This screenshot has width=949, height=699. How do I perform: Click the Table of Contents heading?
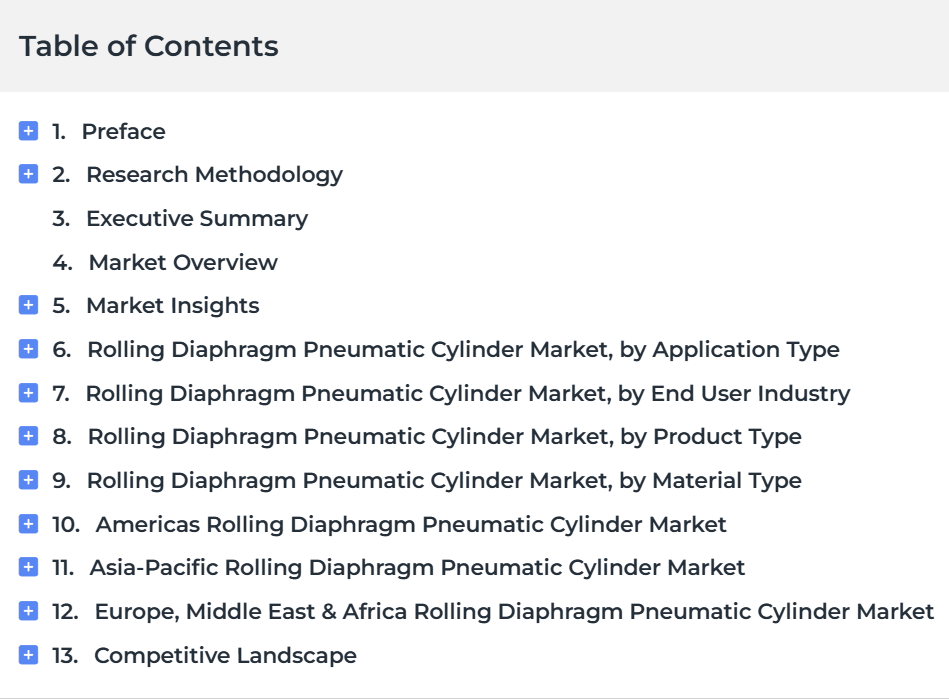149,46
